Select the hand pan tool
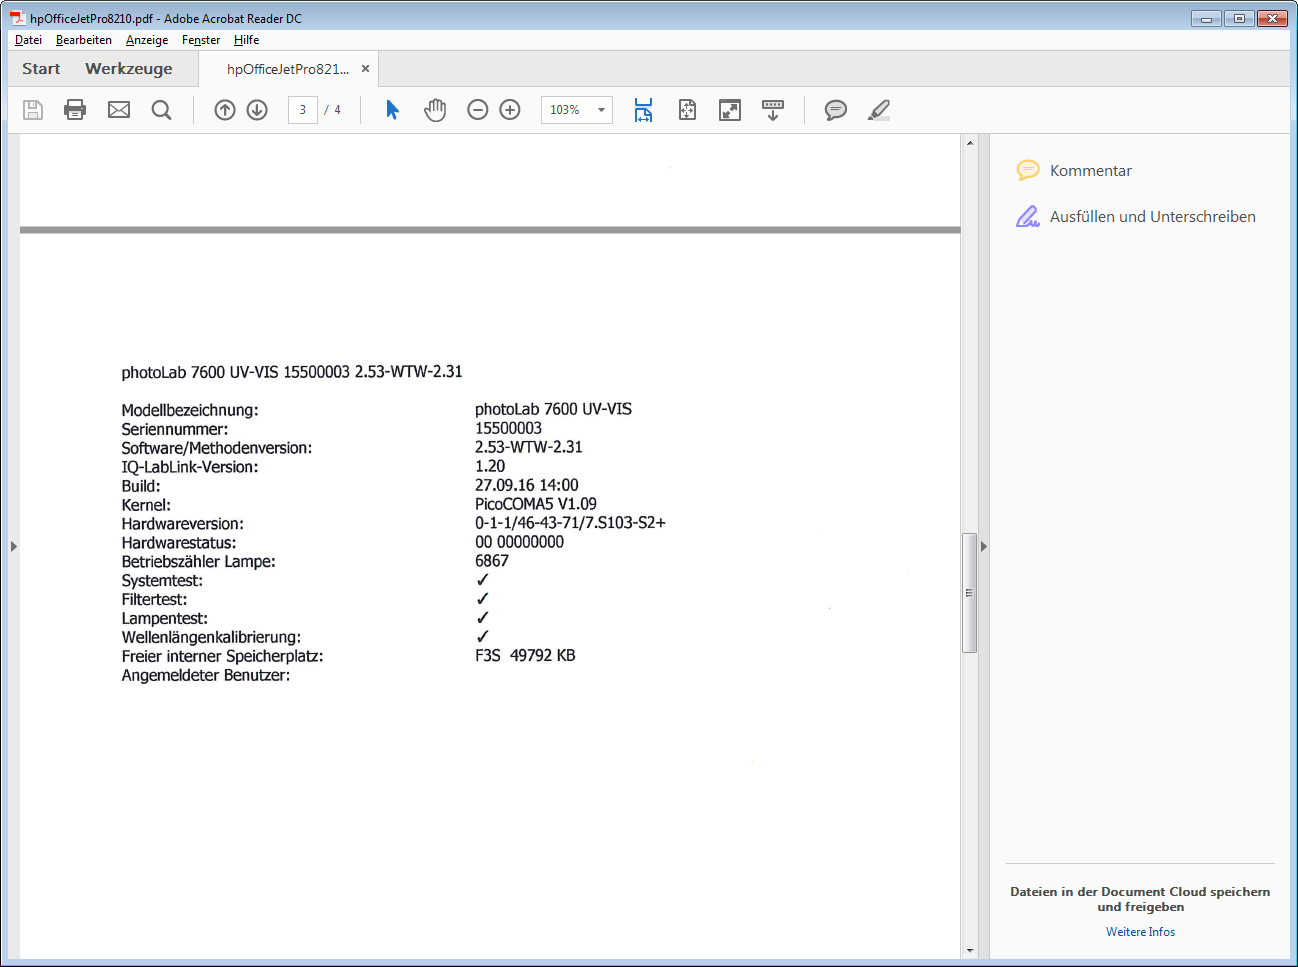The width and height of the screenshot is (1298, 967). 435,110
